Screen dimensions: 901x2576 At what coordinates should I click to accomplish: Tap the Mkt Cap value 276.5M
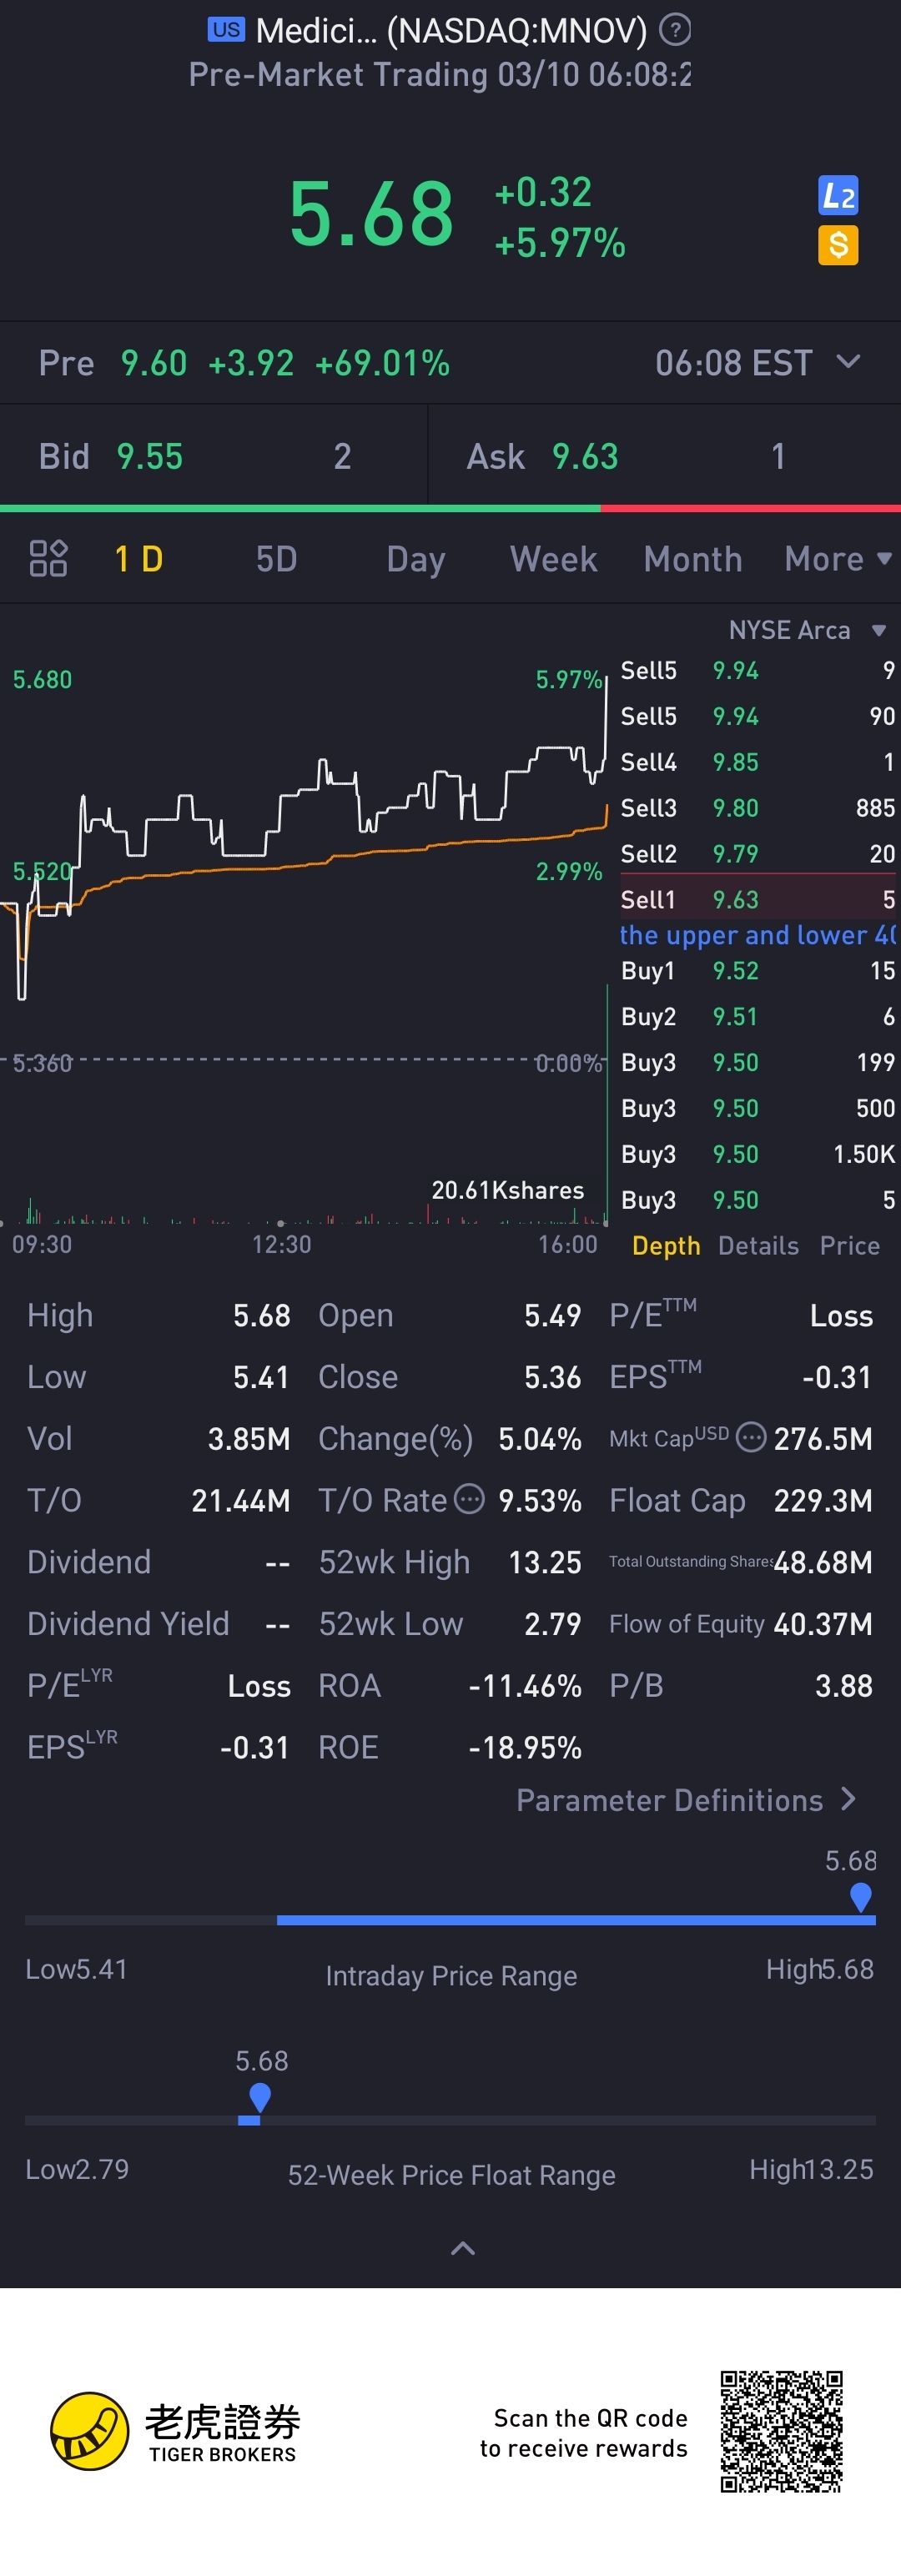pyautogui.click(x=823, y=1438)
